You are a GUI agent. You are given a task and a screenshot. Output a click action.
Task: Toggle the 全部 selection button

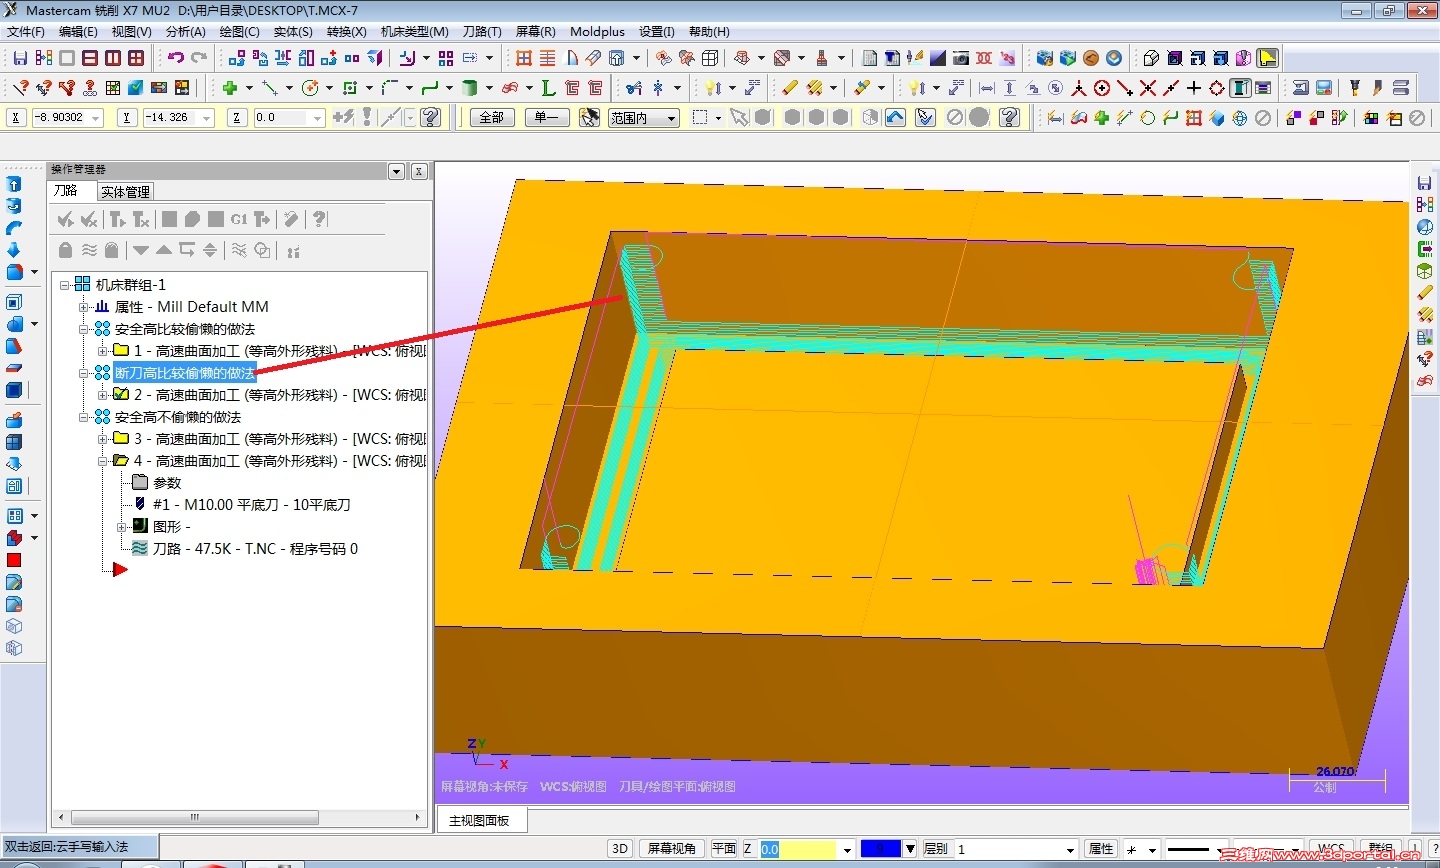(x=492, y=118)
